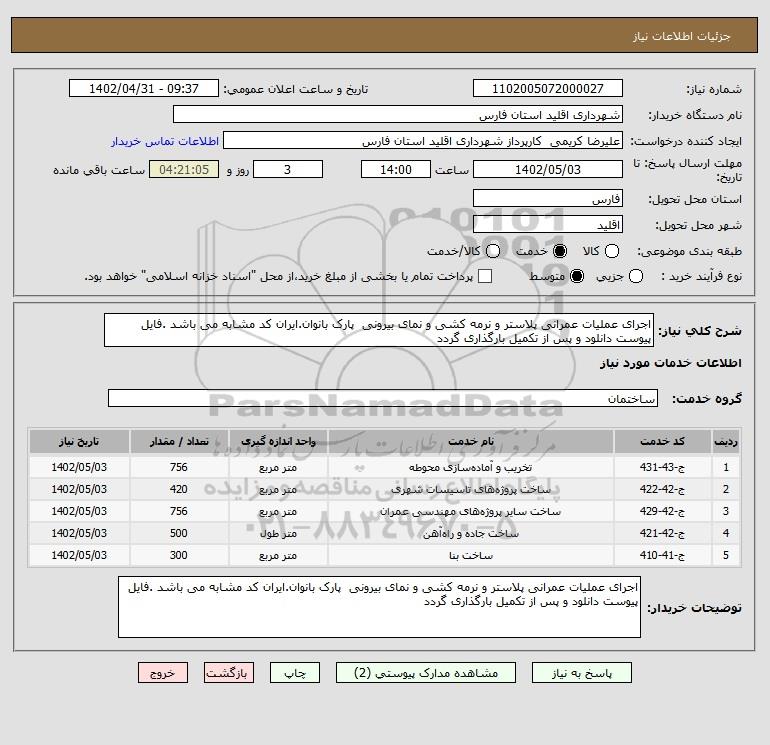Click the 'واحد اندازه گیری' column header
Image resolution: width=770 pixels, height=745 pixels.
tap(278, 441)
